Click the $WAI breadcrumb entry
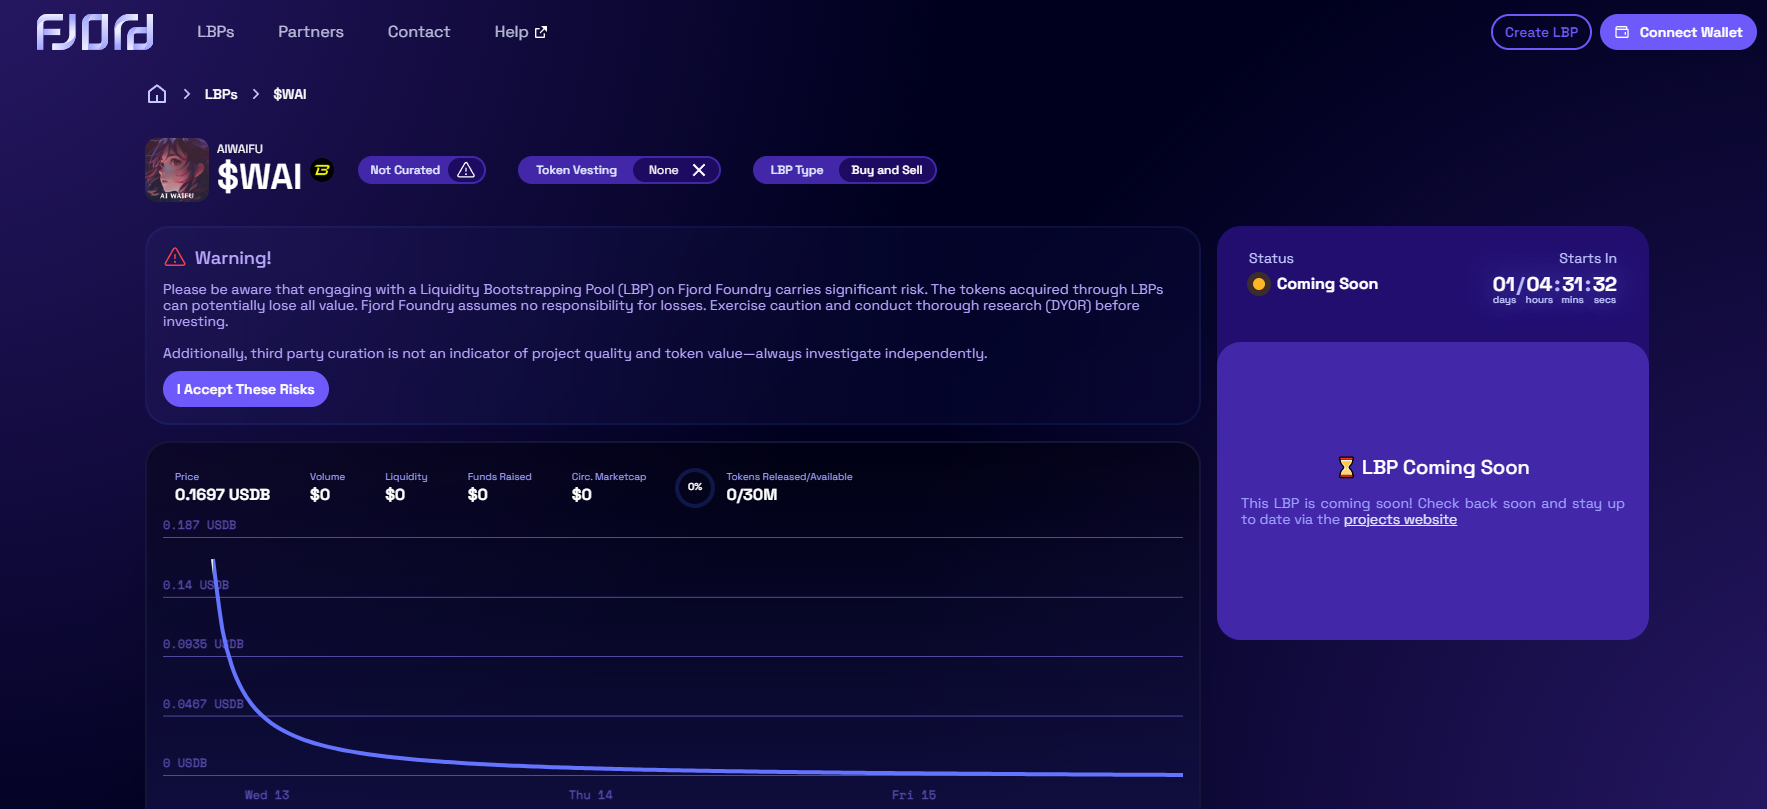The image size is (1767, 809). tap(290, 94)
